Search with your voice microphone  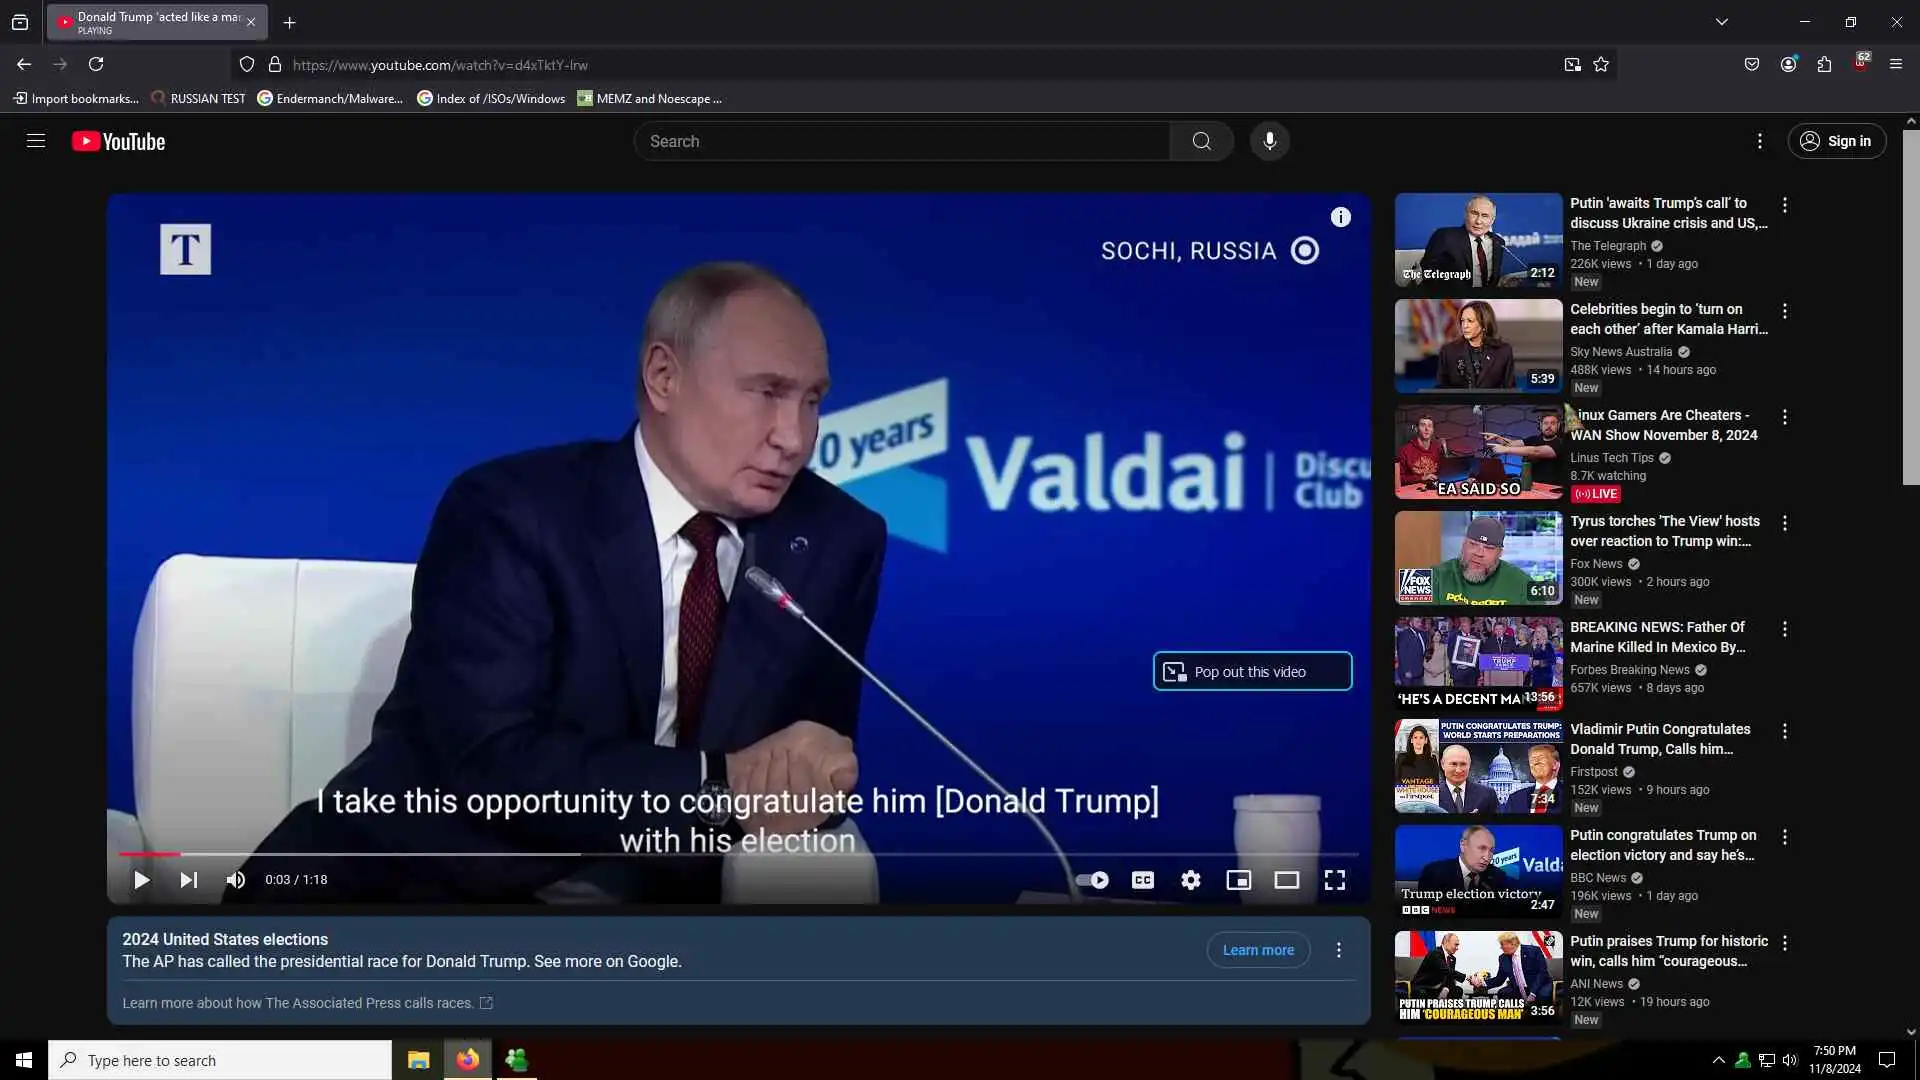(x=1269, y=141)
